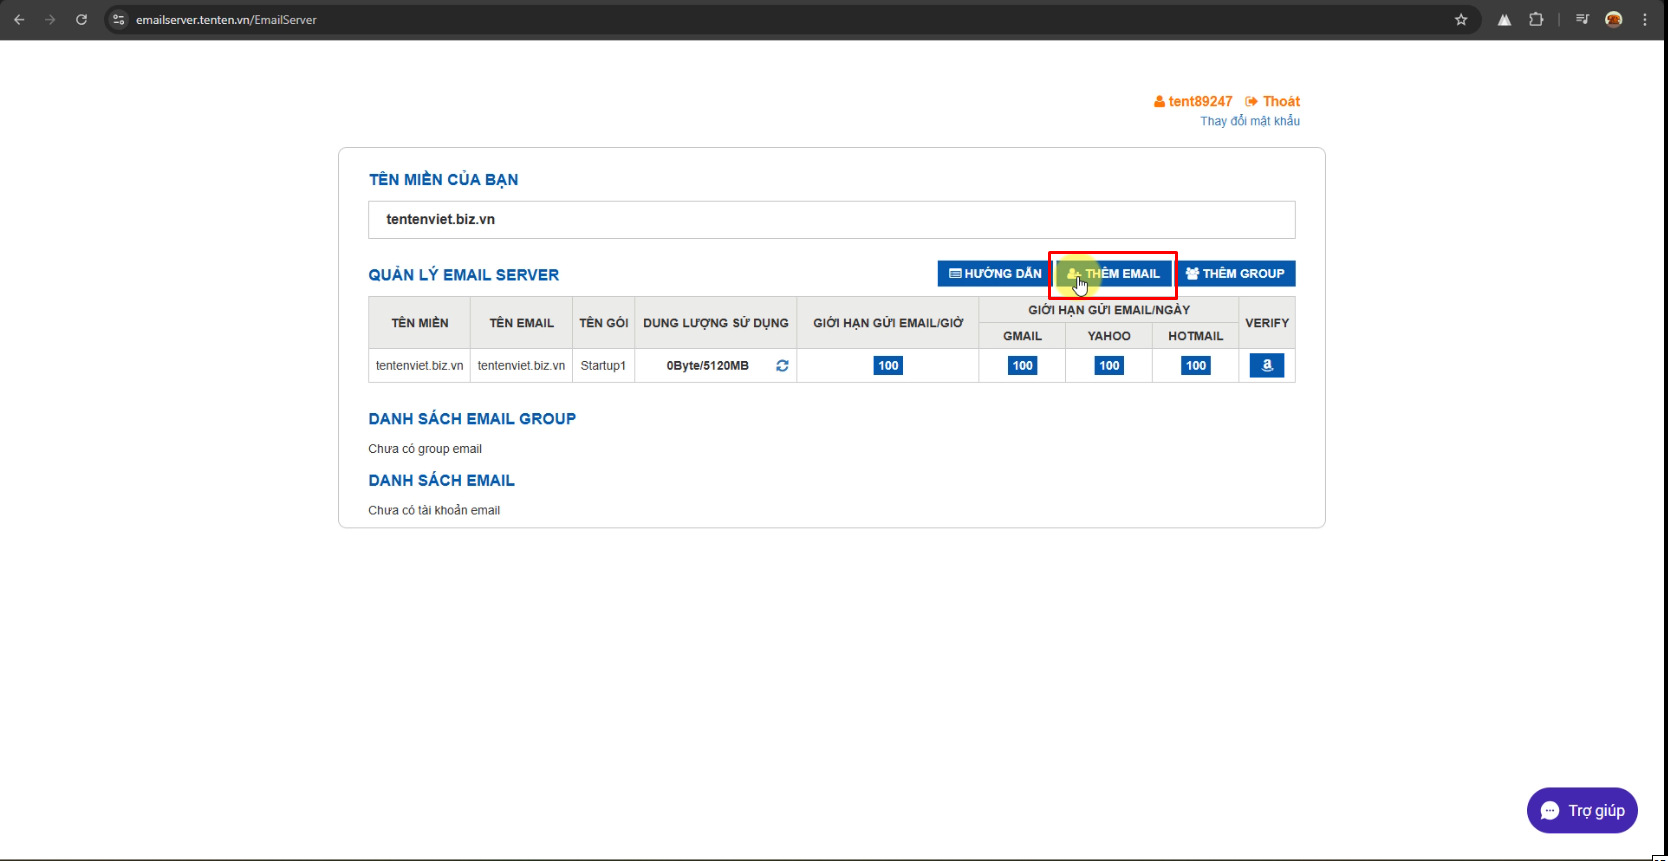Click the triangle extension icon in the toolbar
This screenshot has height=861, width=1668.
pos(1504,19)
